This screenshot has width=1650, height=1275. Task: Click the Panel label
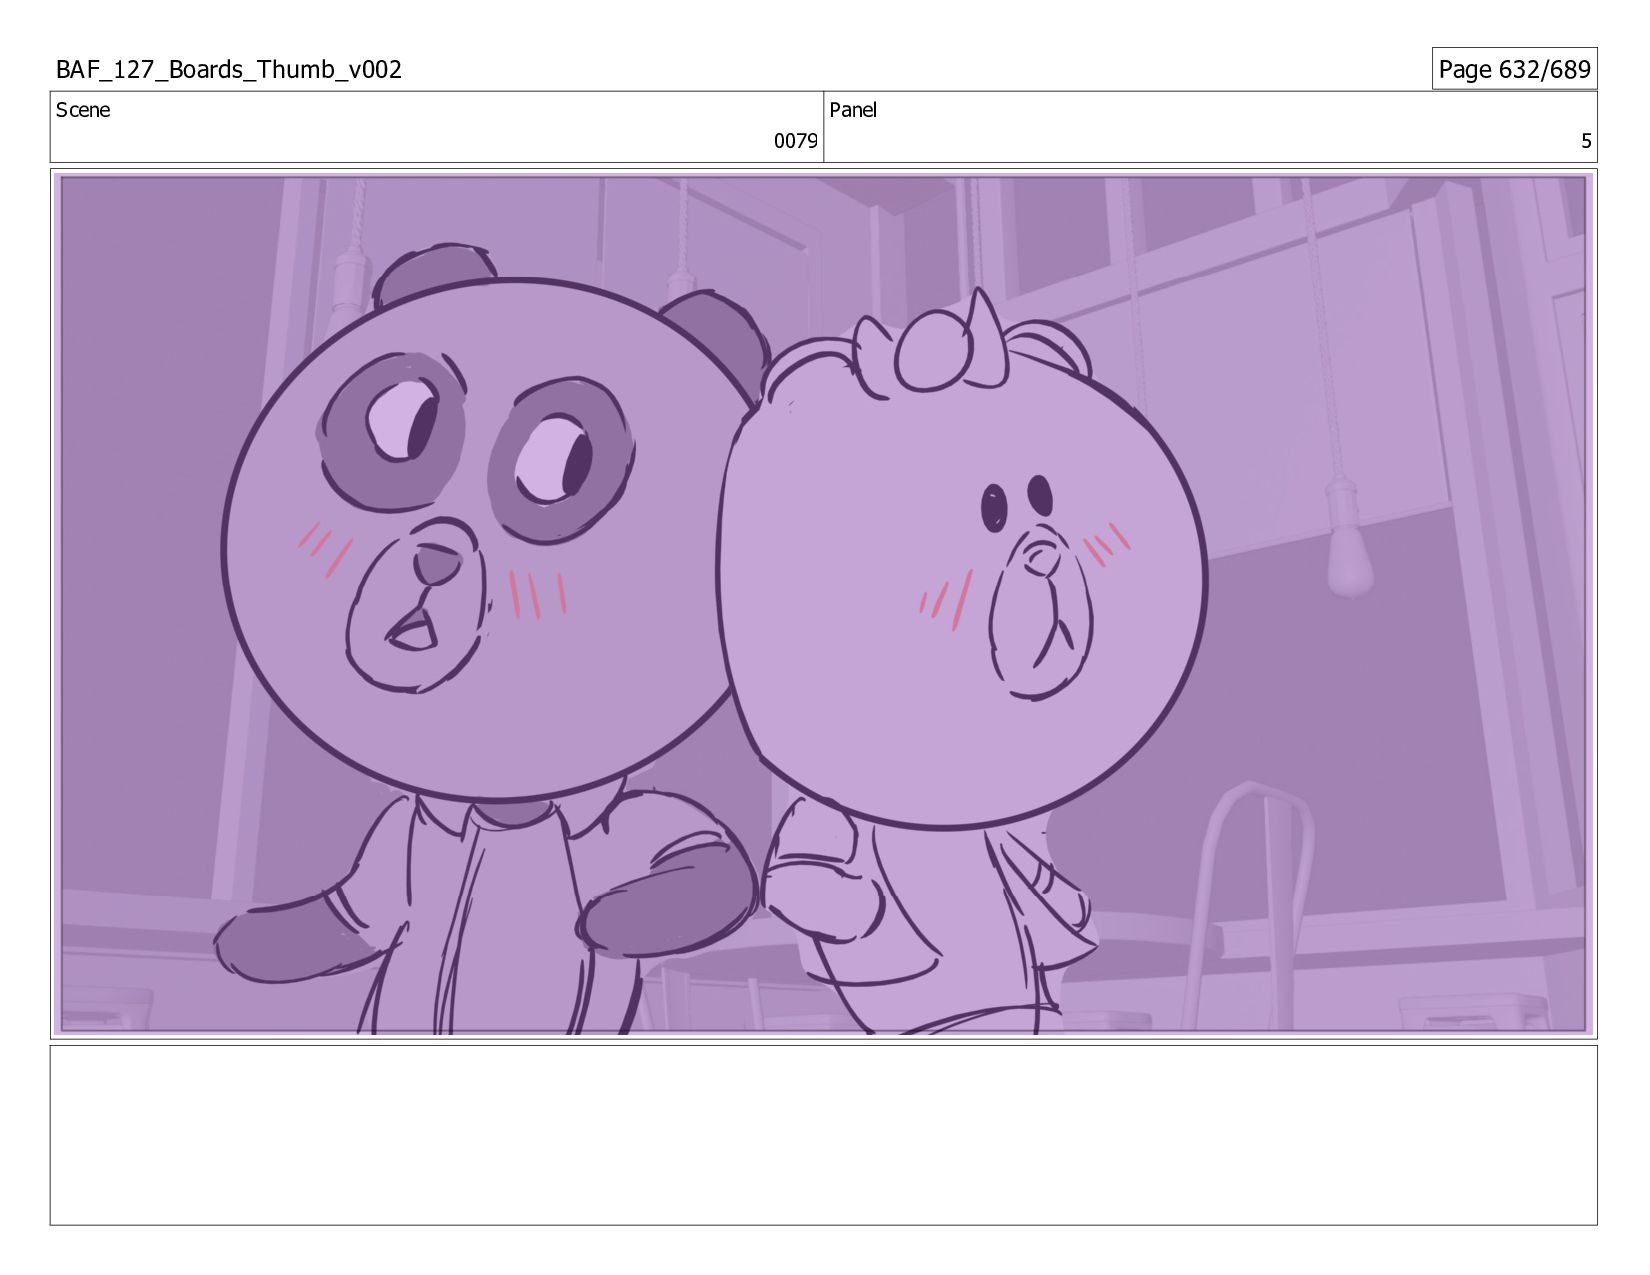point(853,110)
